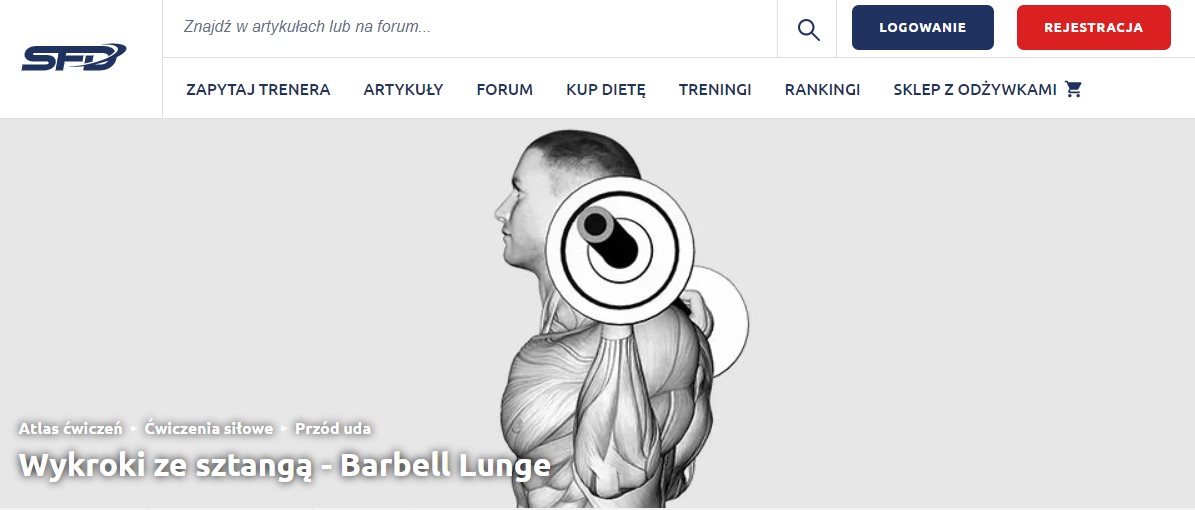1195x510 pixels.
Task: Click the magnifying glass search icon
Action: coord(808,30)
